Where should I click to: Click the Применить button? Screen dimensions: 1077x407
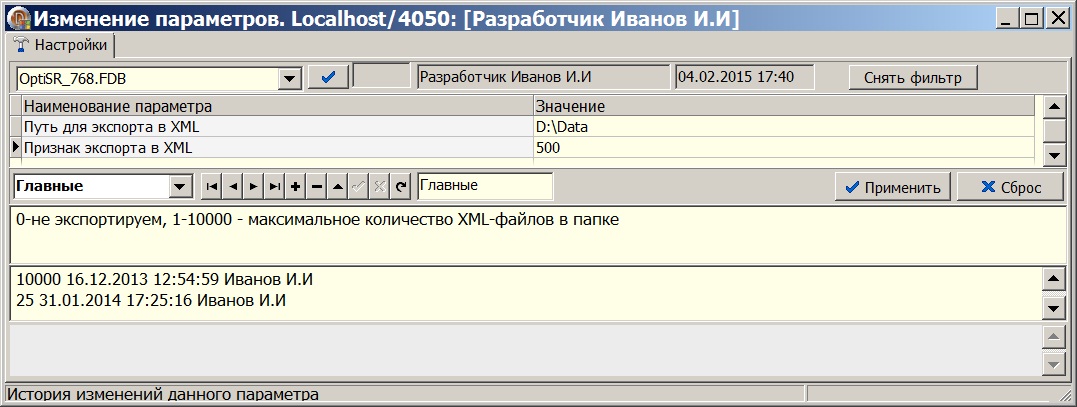point(893,187)
